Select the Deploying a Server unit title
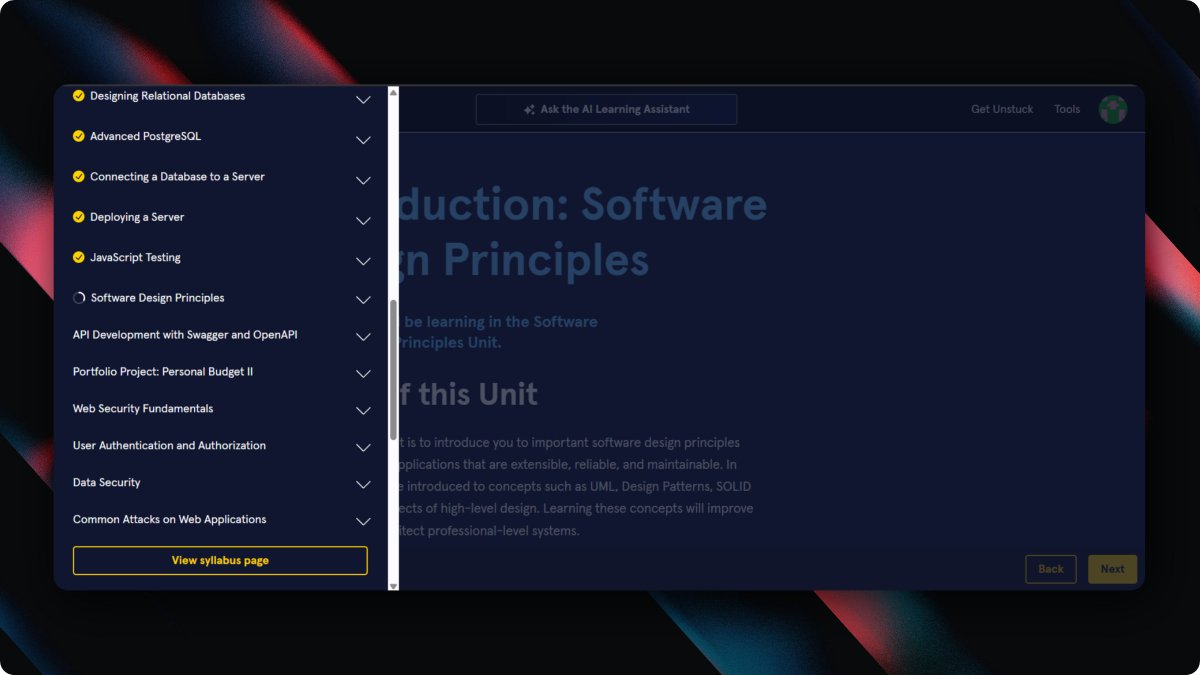The height and width of the screenshot is (675, 1200). pyautogui.click(x=137, y=217)
